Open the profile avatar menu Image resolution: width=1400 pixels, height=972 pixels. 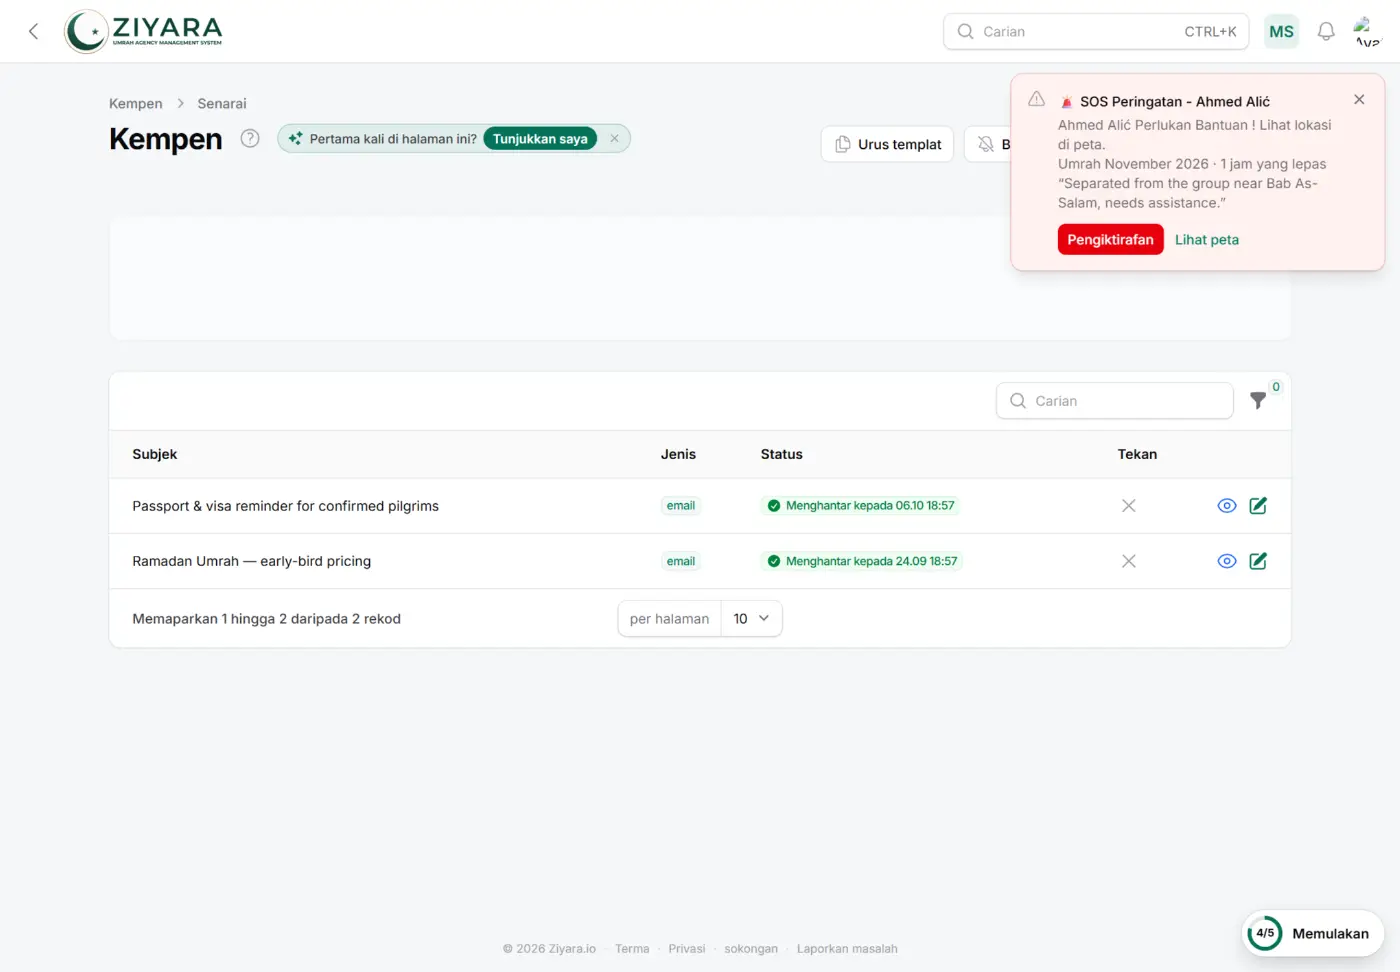(1367, 31)
